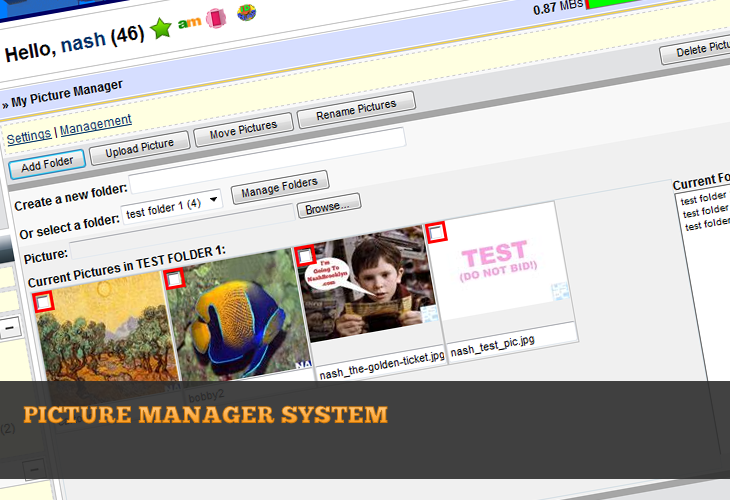Click the 'My Picture Manager' heading
This screenshot has height=500, width=730.
pos(67,94)
